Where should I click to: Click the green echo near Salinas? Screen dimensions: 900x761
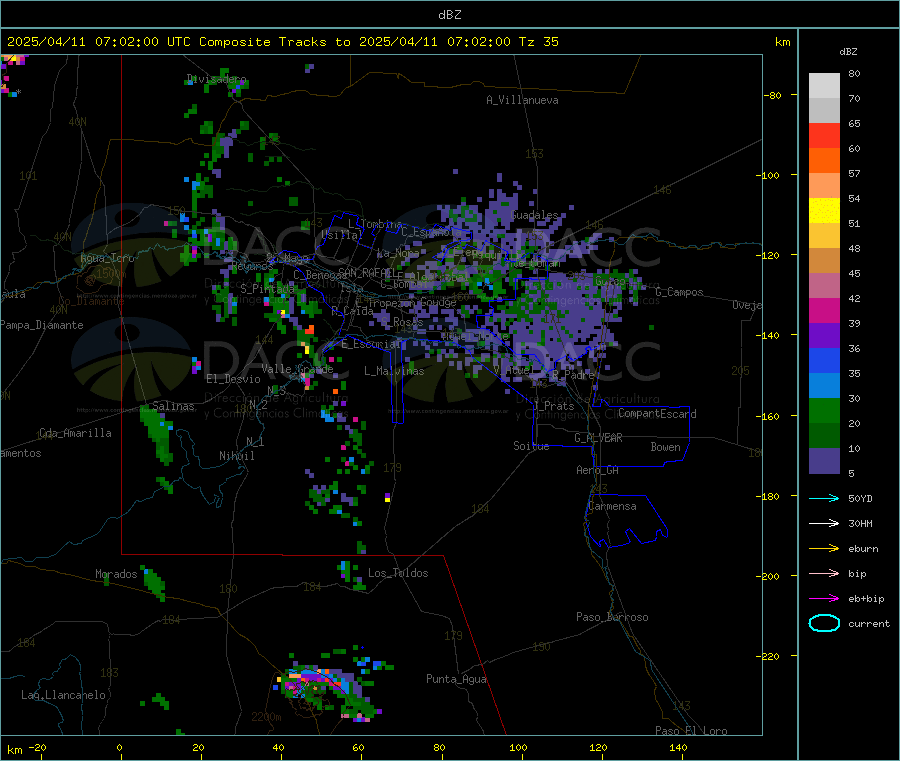pyautogui.click(x=157, y=434)
